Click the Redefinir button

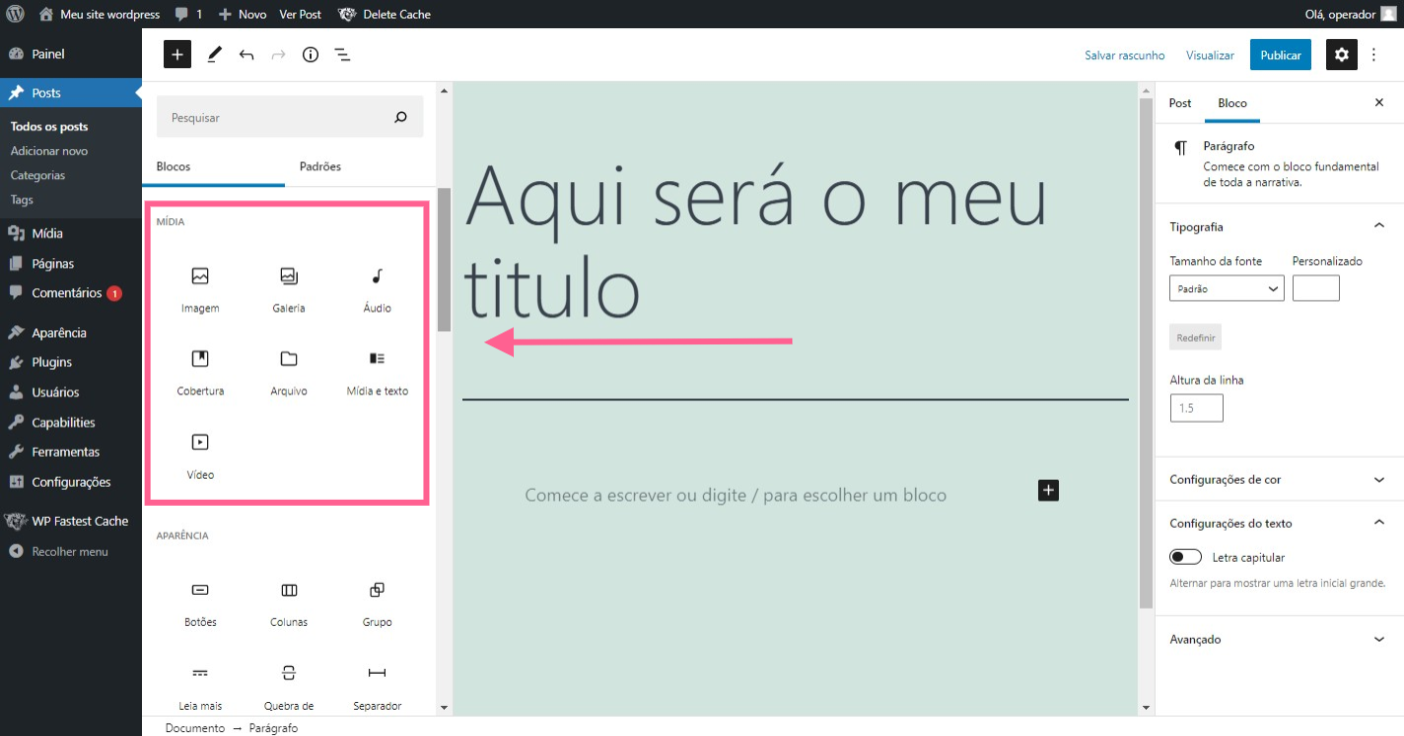[x=1195, y=337]
